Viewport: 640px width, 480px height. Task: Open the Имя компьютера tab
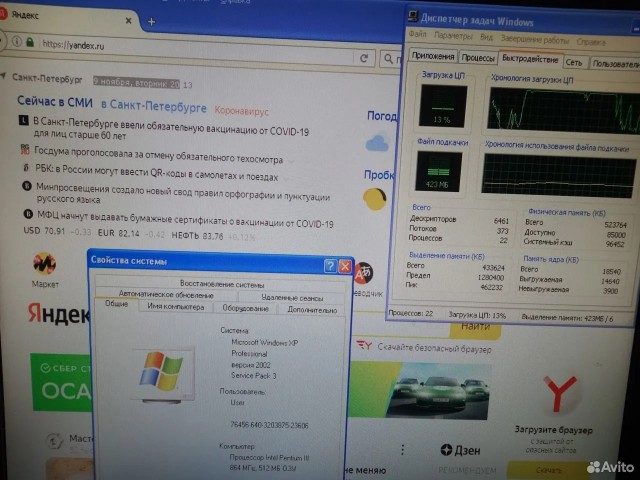pyautogui.click(x=176, y=307)
